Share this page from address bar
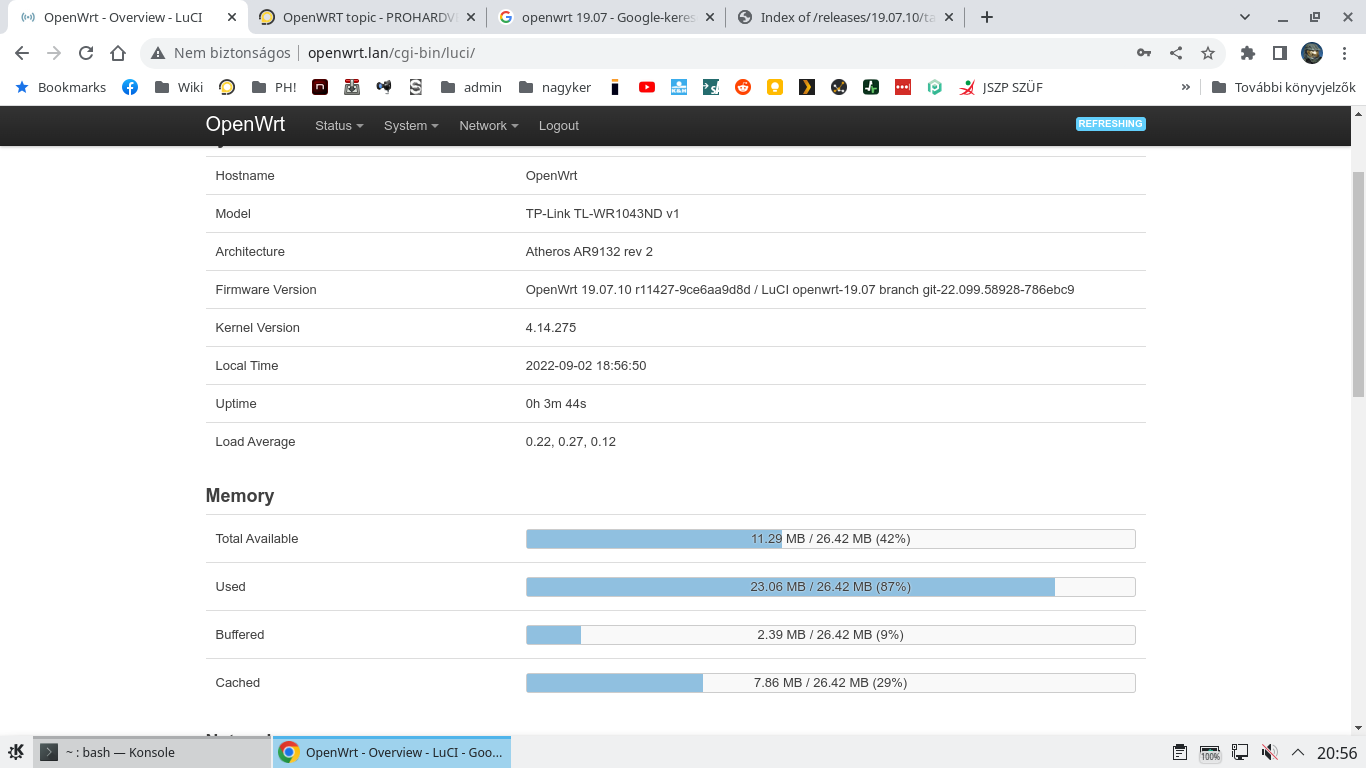Viewport: 1366px width, 768px height. [x=1176, y=53]
